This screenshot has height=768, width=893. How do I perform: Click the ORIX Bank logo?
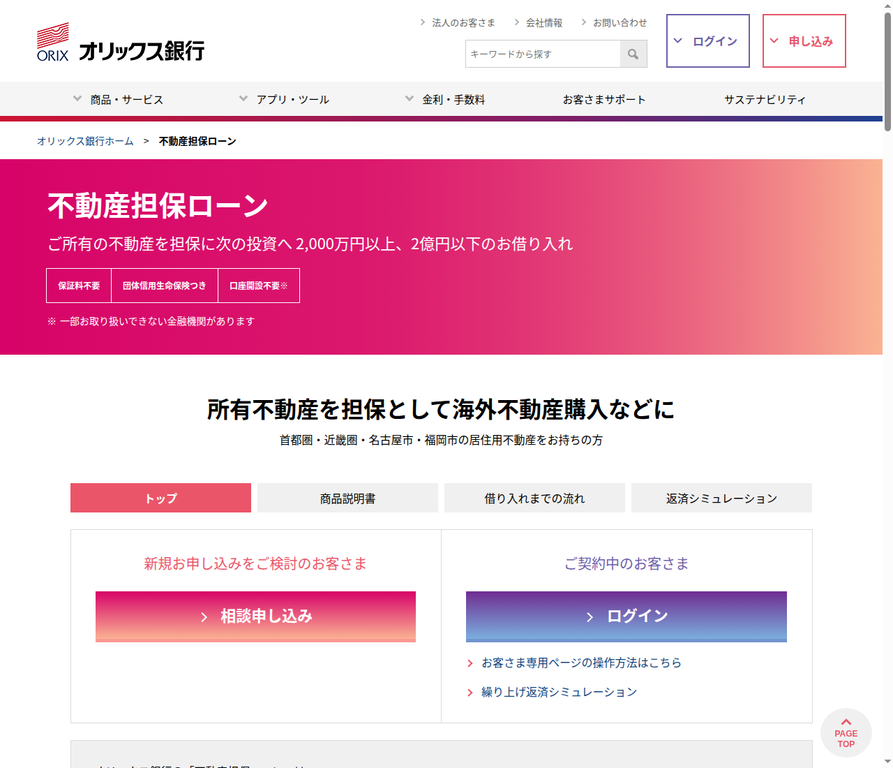[x=121, y=42]
